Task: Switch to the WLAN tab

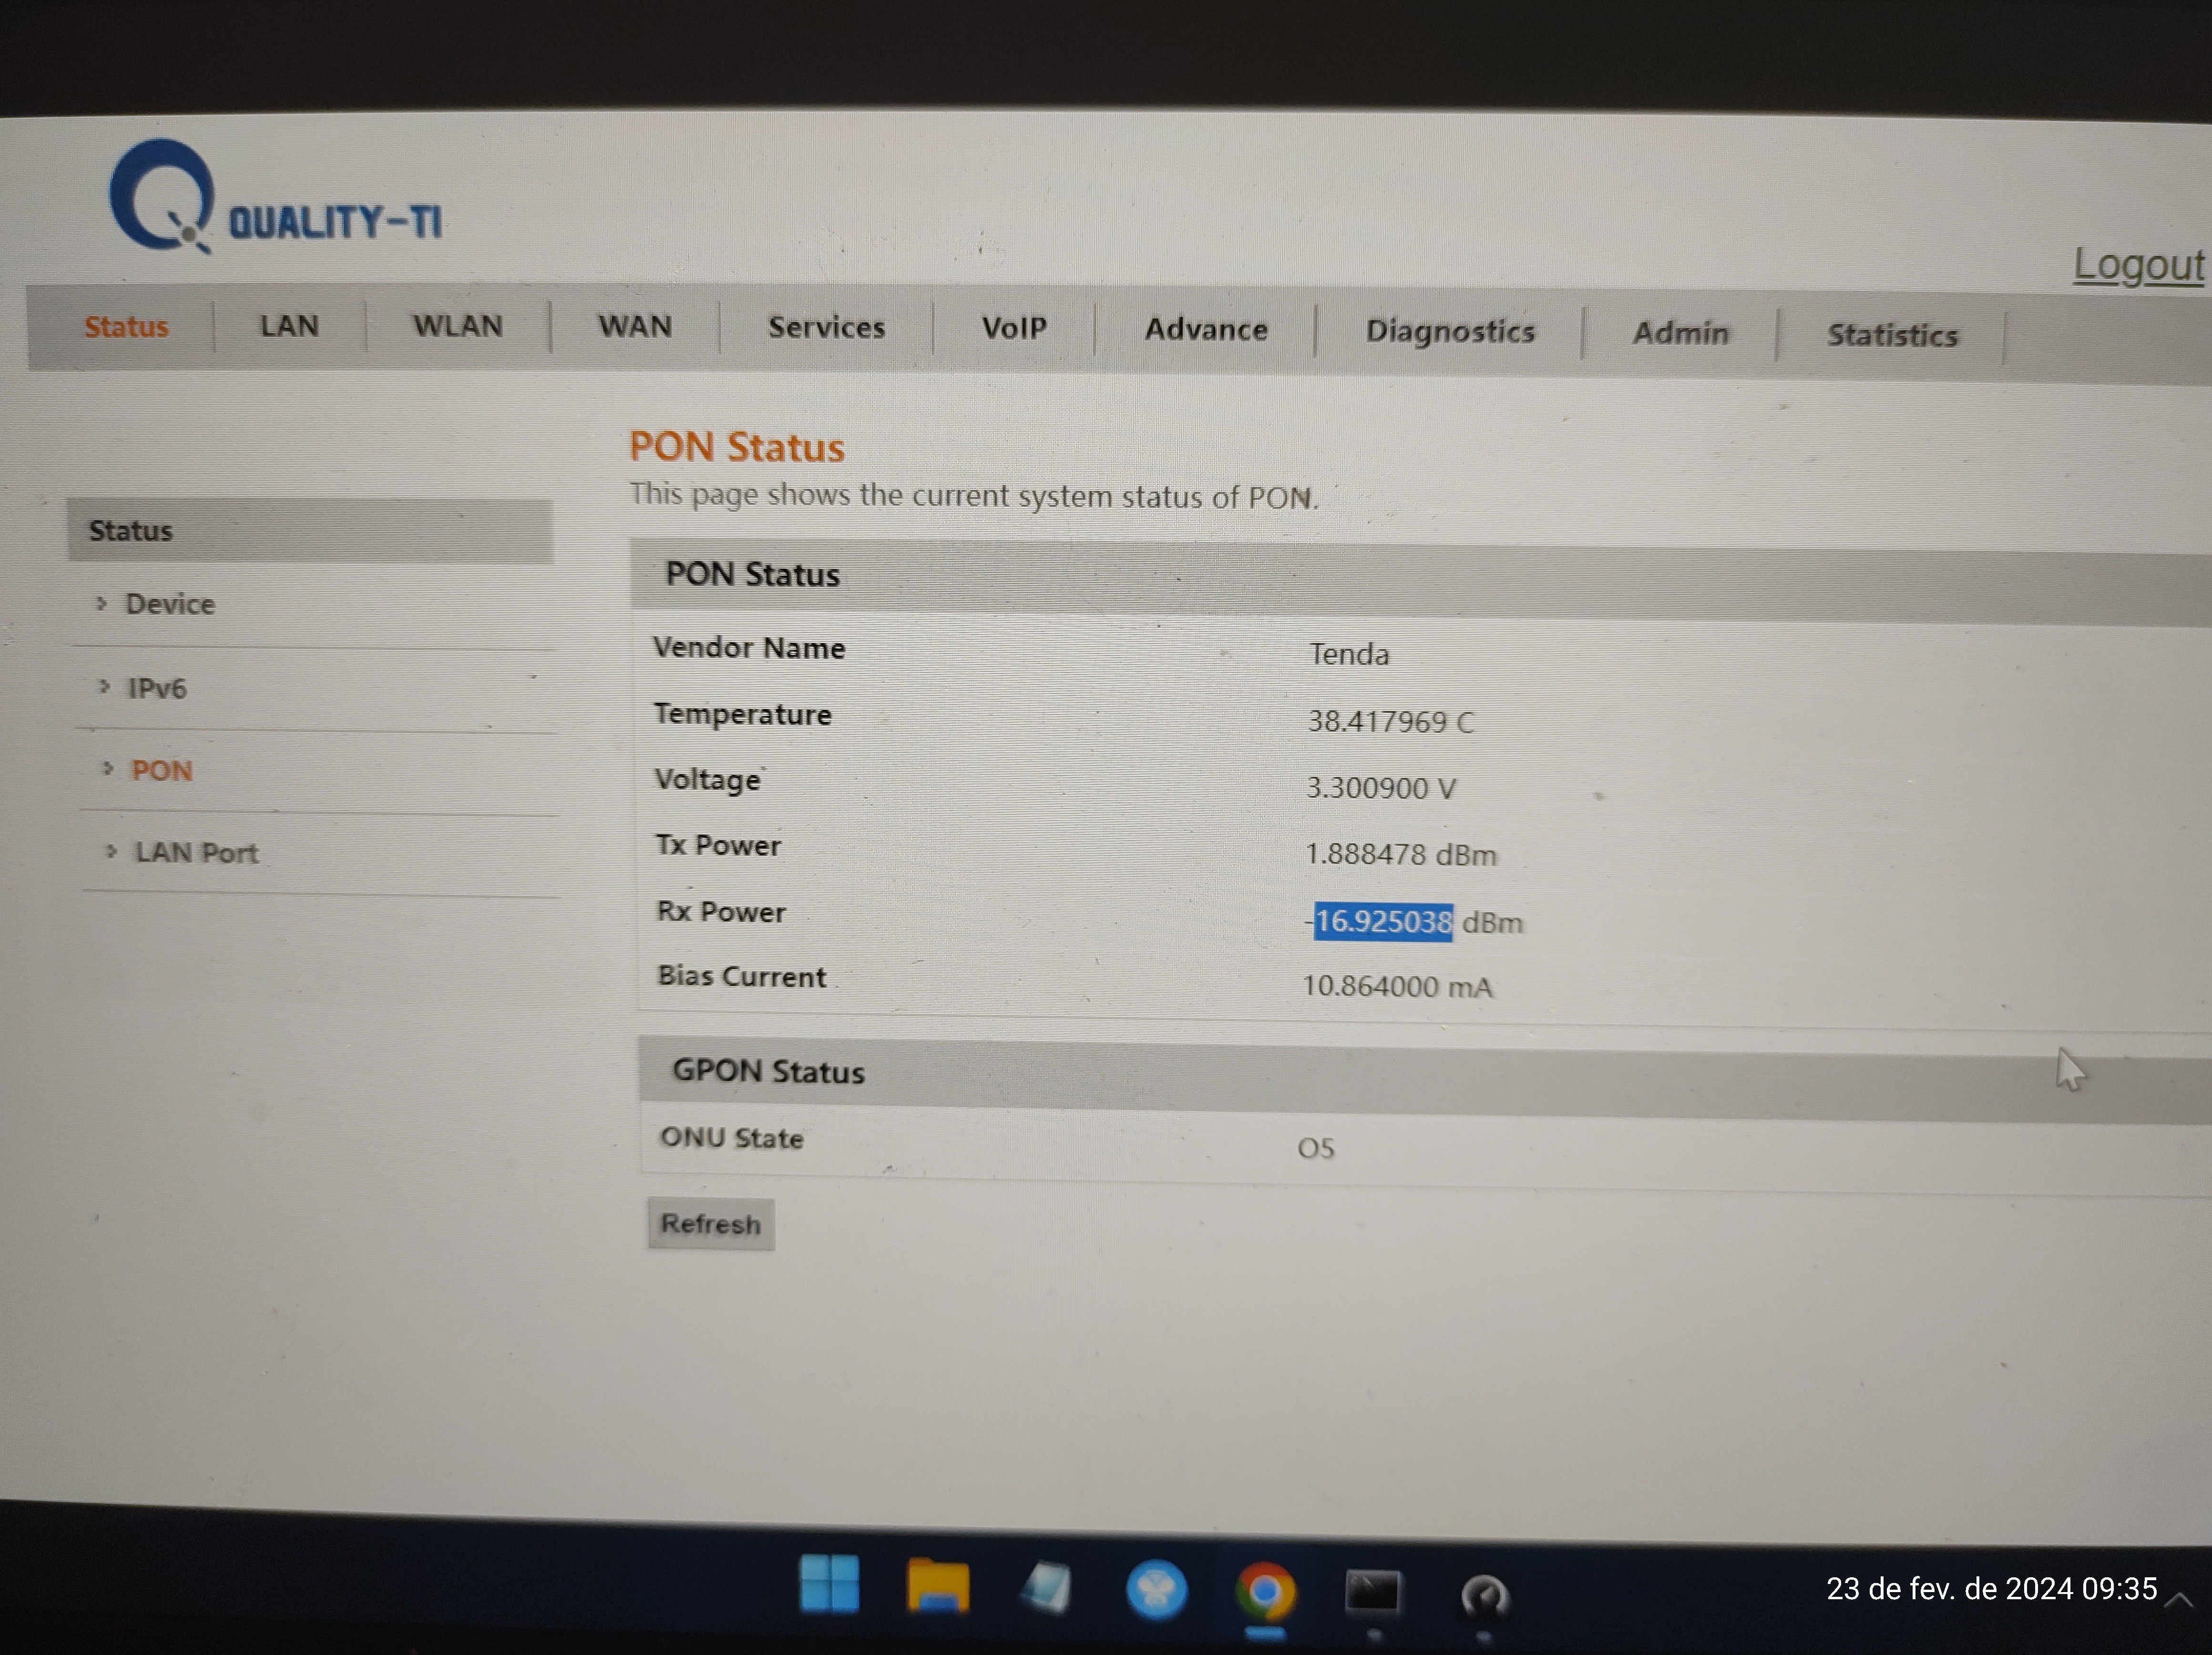Action: (458, 326)
